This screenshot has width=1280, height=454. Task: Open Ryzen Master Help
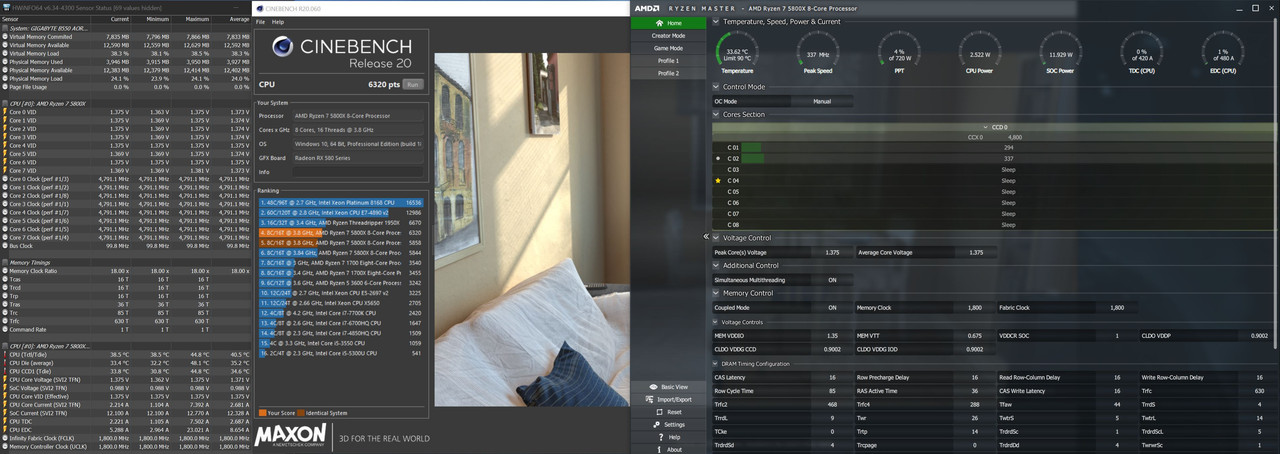[x=668, y=437]
